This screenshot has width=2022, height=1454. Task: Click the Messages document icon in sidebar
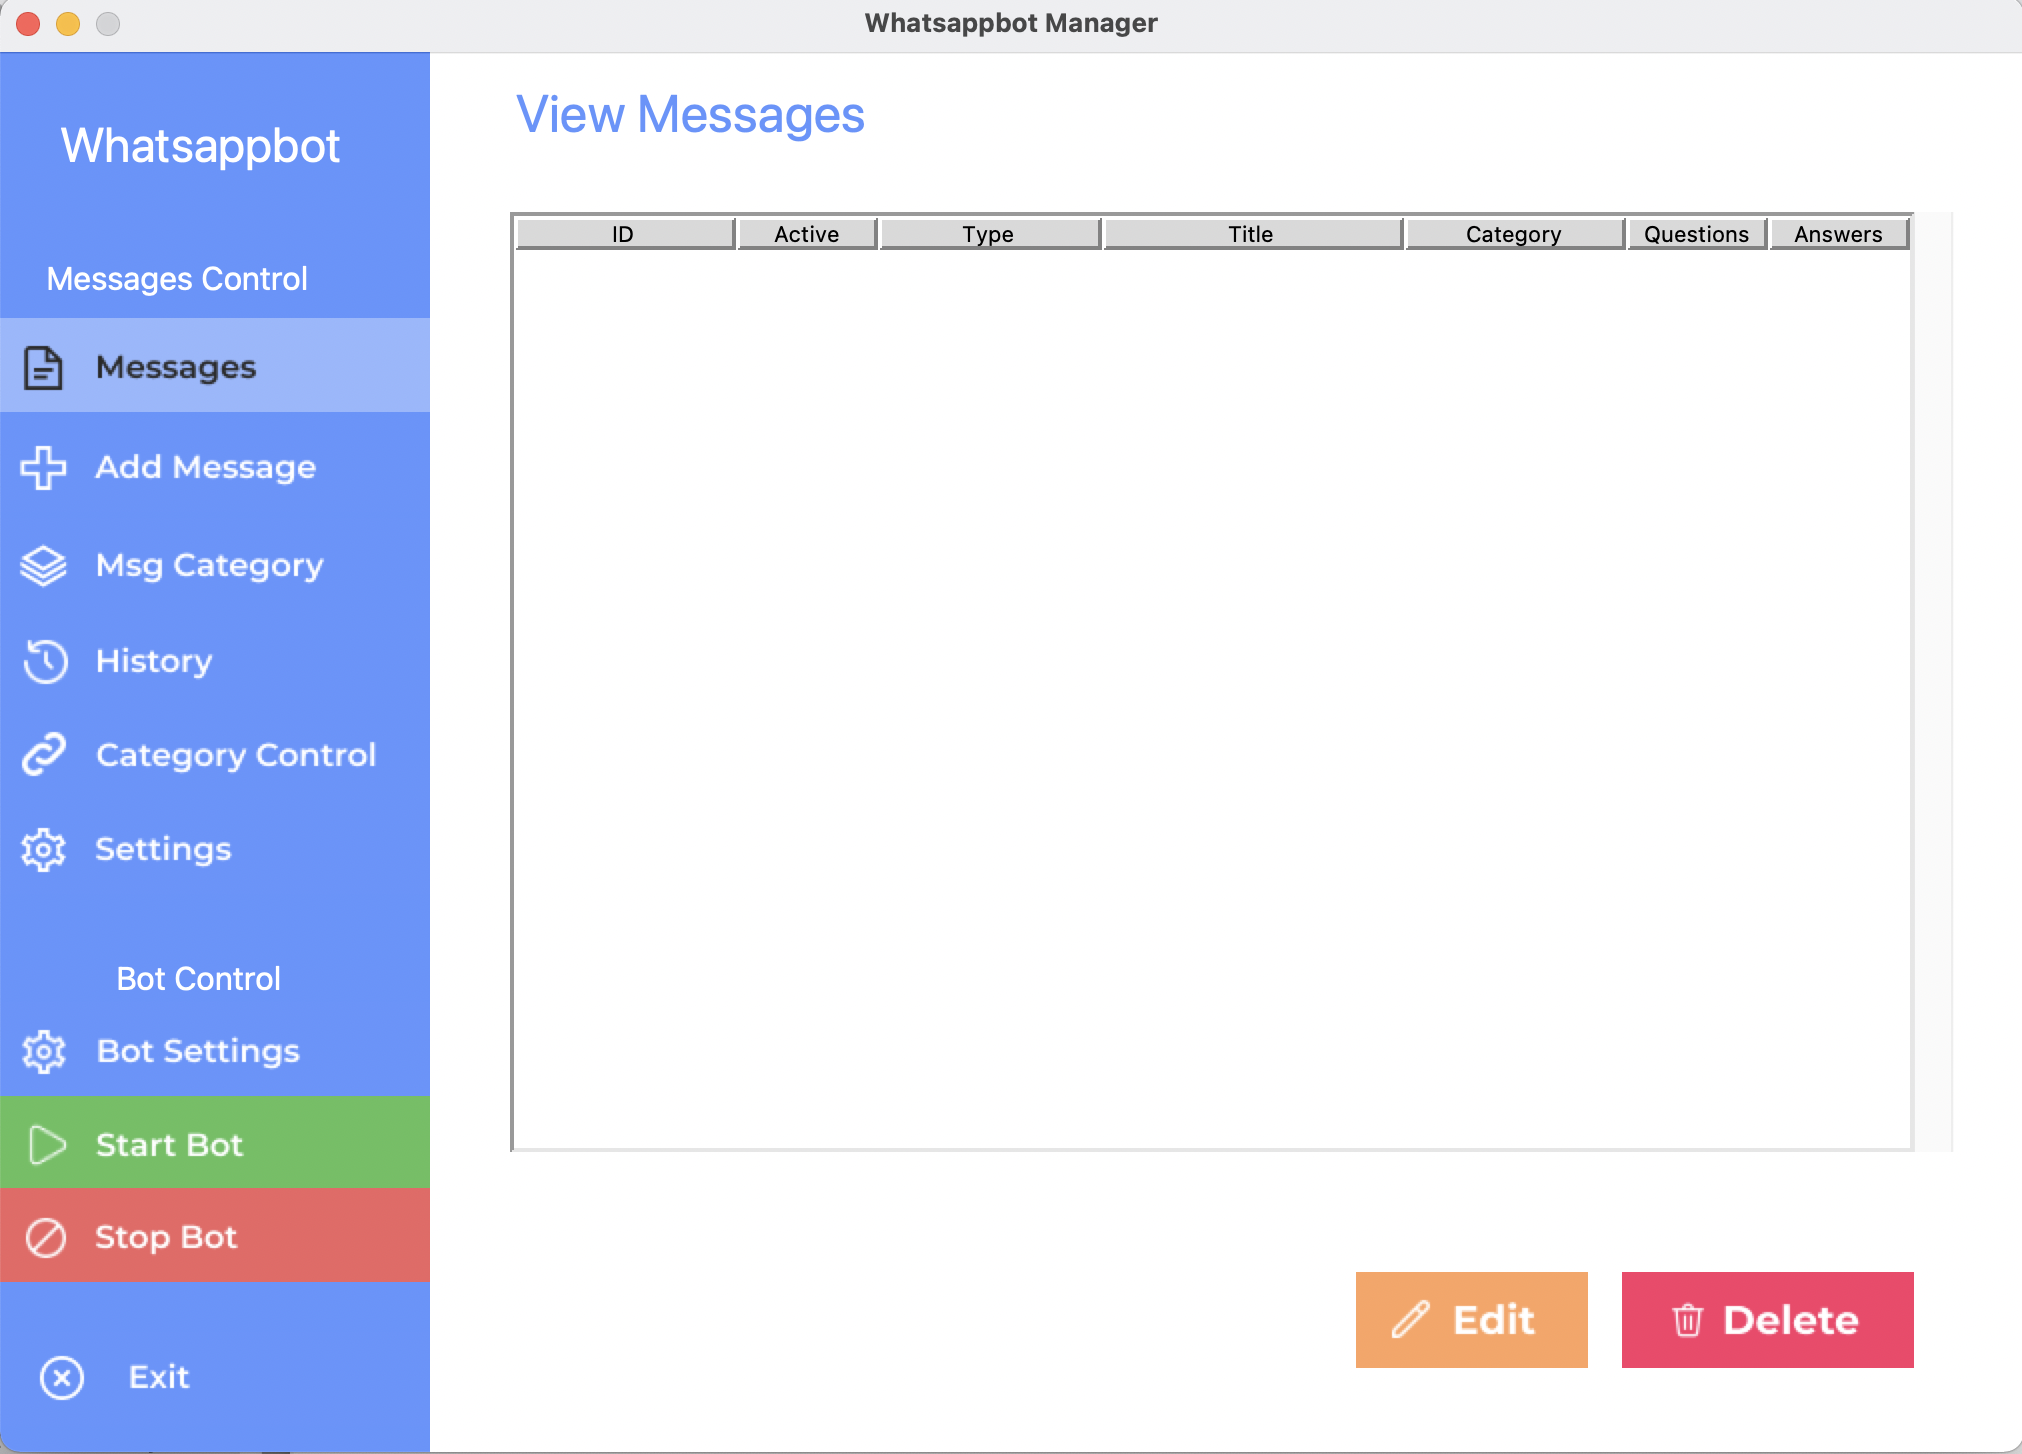pos(43,367)
